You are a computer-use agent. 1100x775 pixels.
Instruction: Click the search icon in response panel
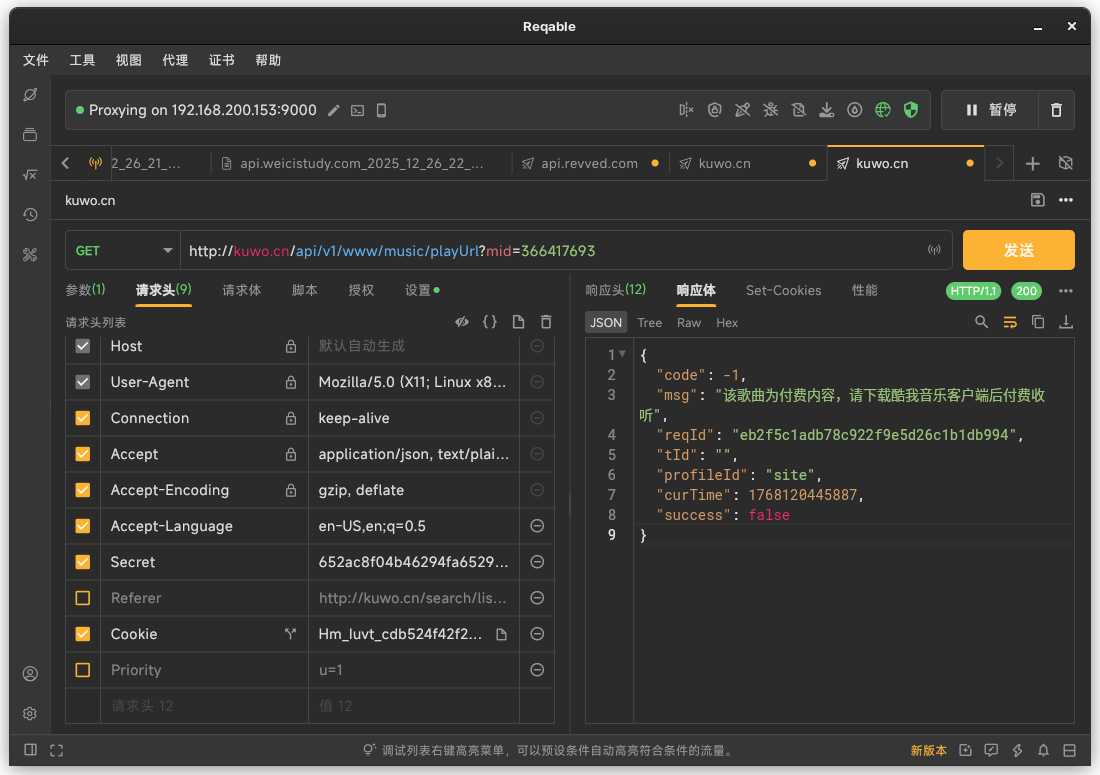pos(982,322)
